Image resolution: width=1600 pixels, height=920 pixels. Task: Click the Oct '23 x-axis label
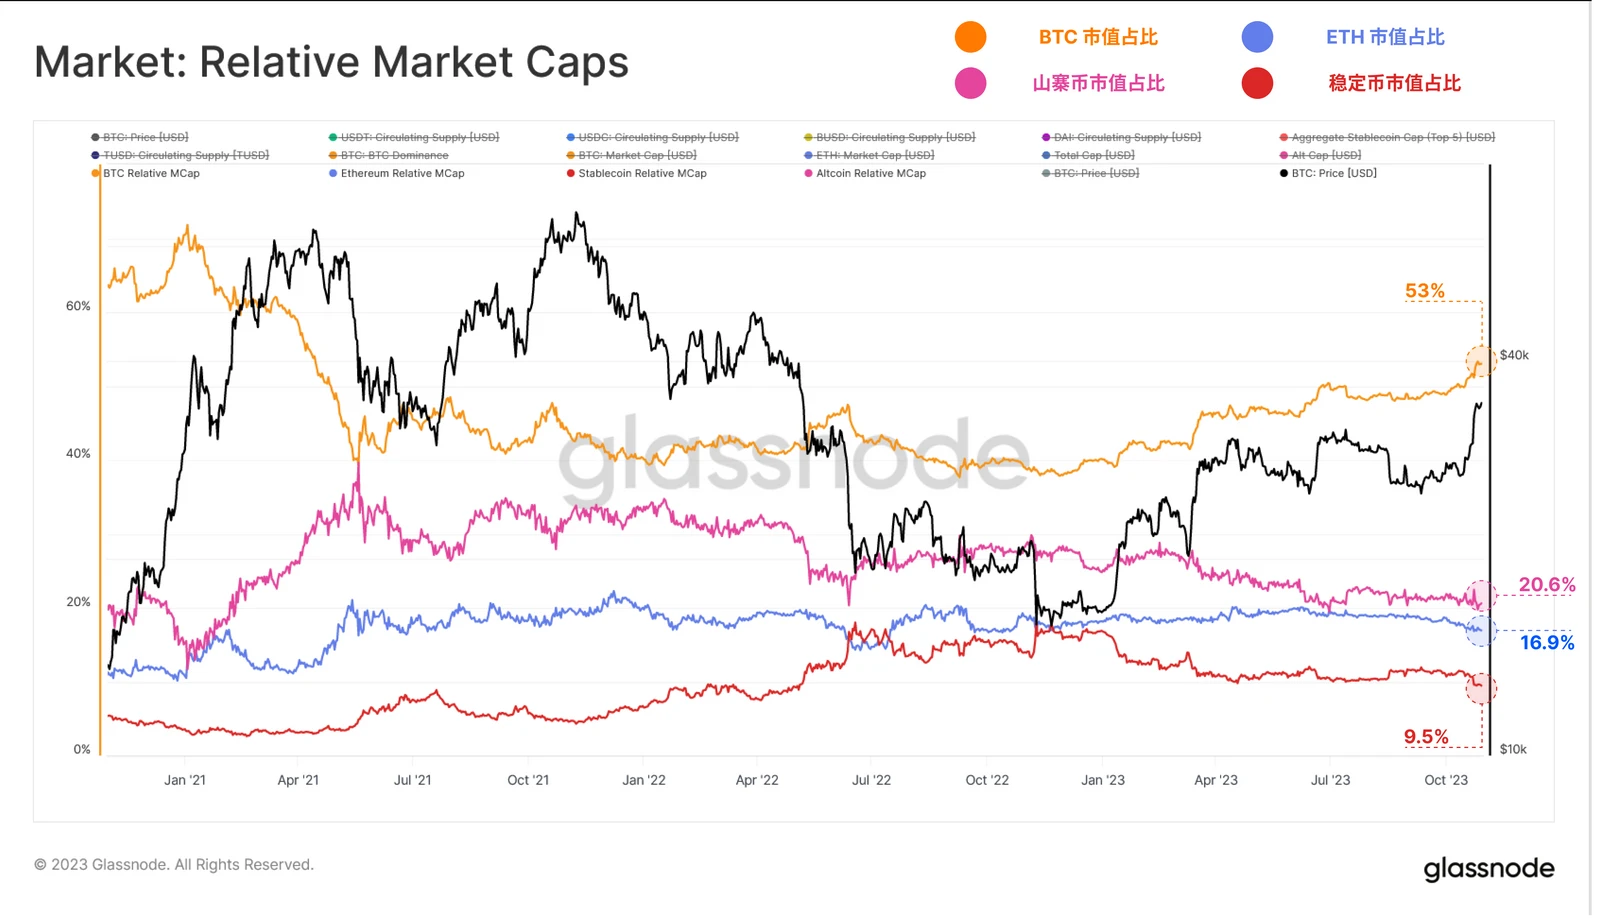point(1446,780)
